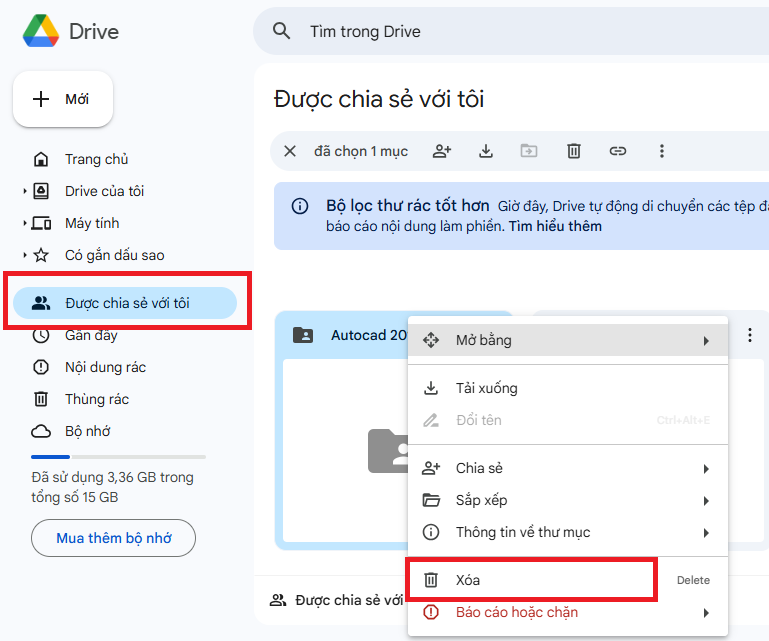
Task: Expand the "Drive của tôi" tree arrow
Action: (25, 191)
